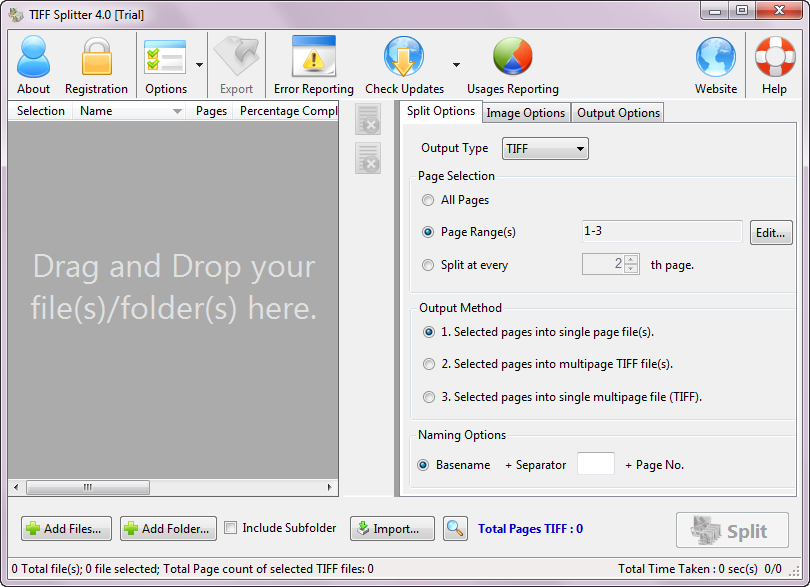Open the Website globe icon
Viewport: 810px width, 587px height.
tap(716, 58)
